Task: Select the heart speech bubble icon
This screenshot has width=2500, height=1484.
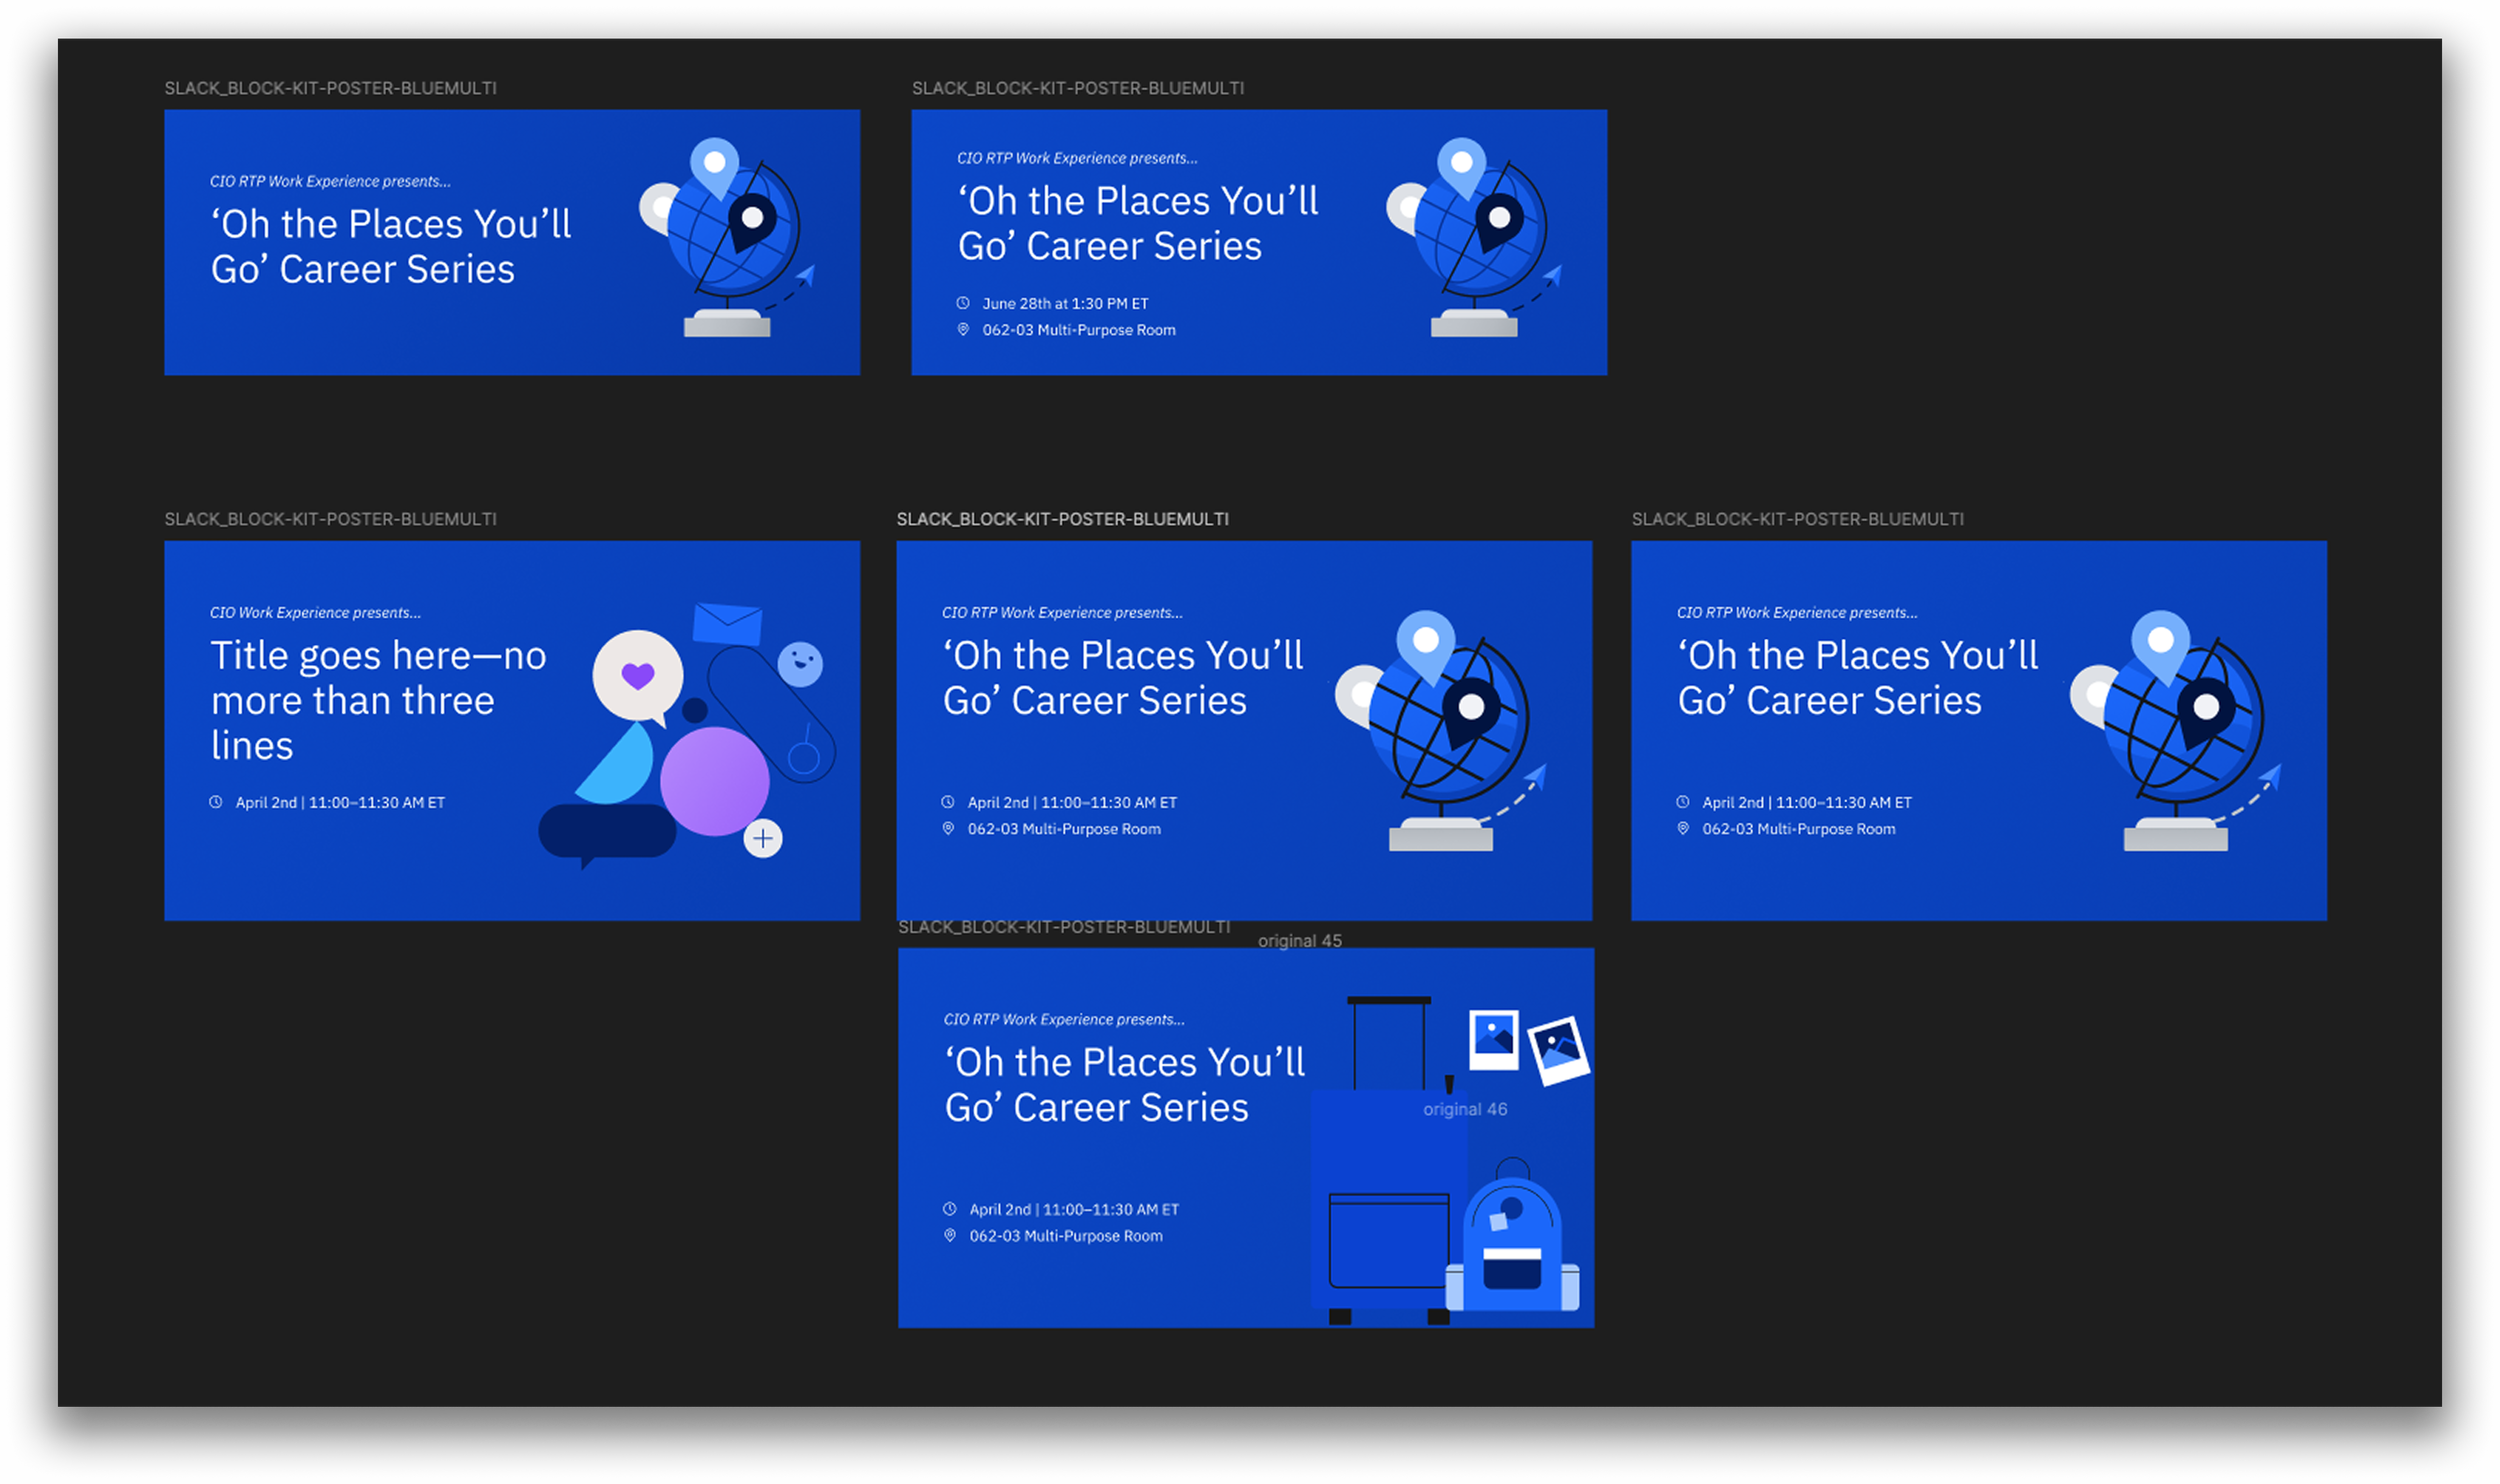Action: (637, 676)
